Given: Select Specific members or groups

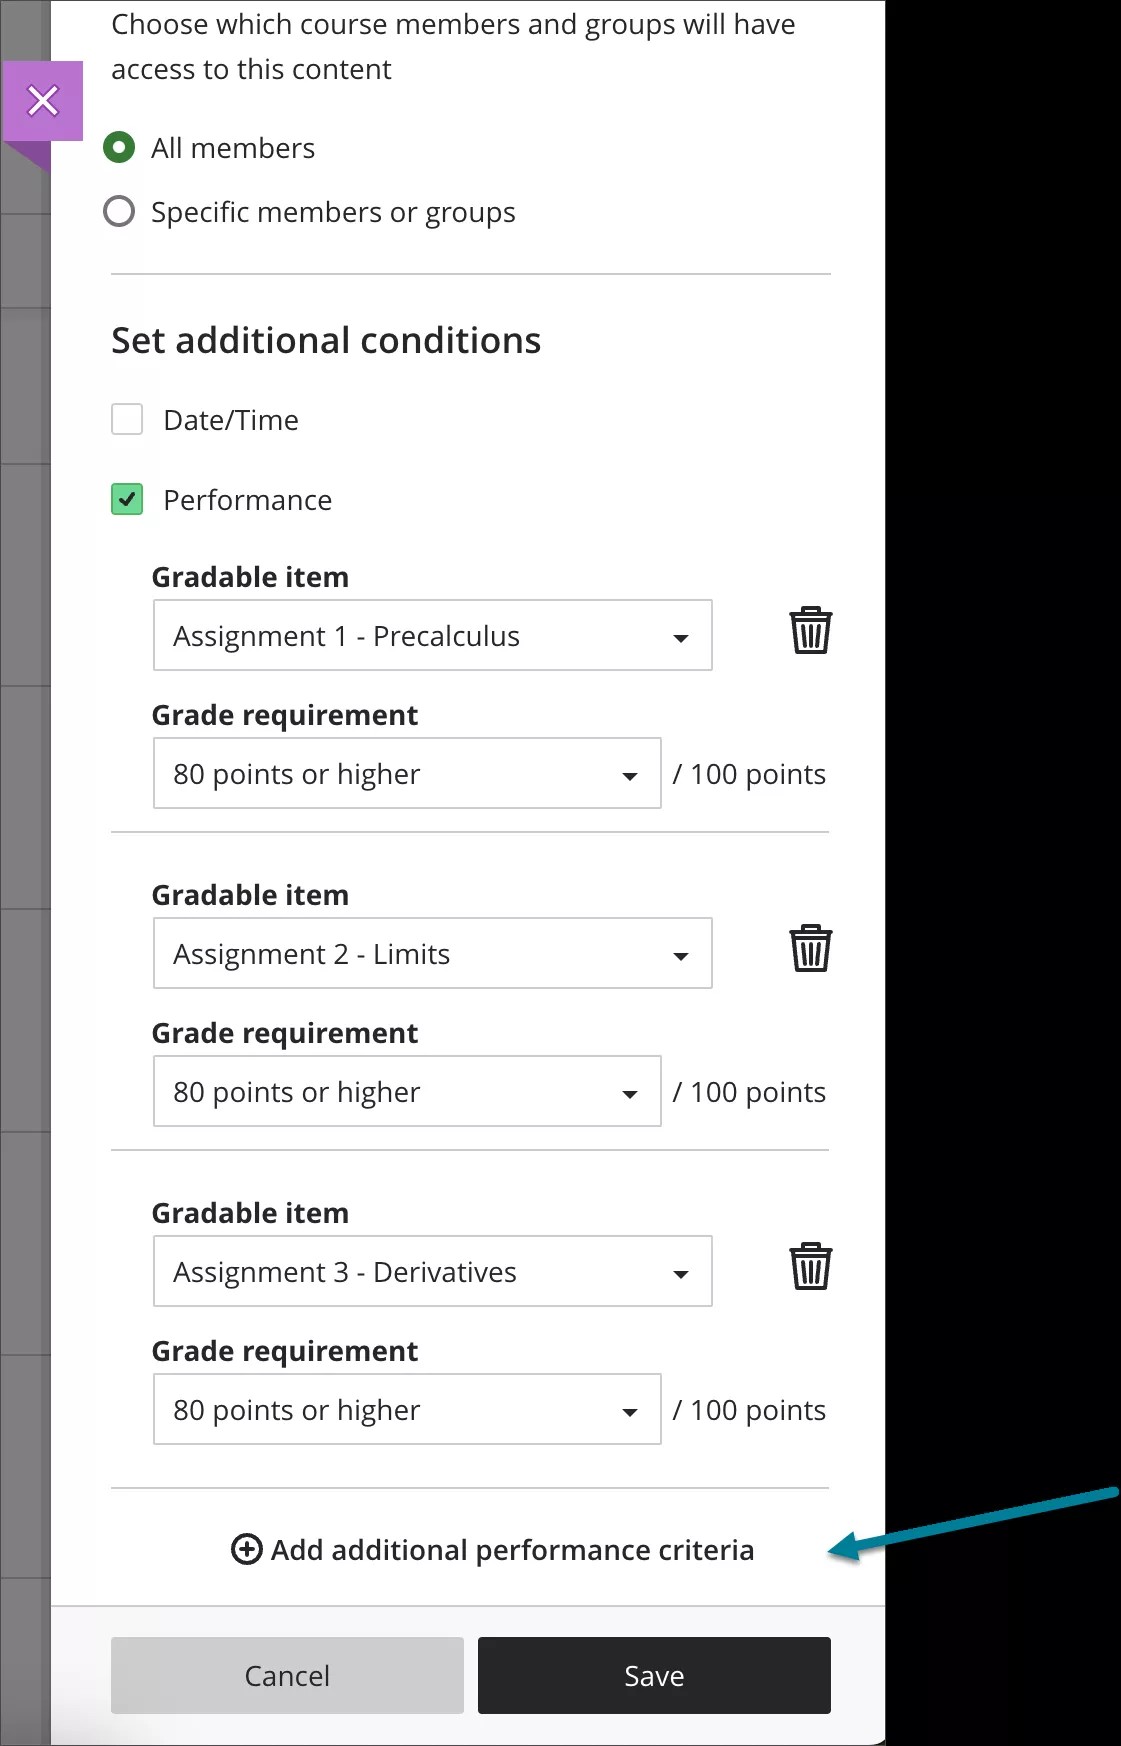Looking at the screenshot, I should [x=119, y=211].
